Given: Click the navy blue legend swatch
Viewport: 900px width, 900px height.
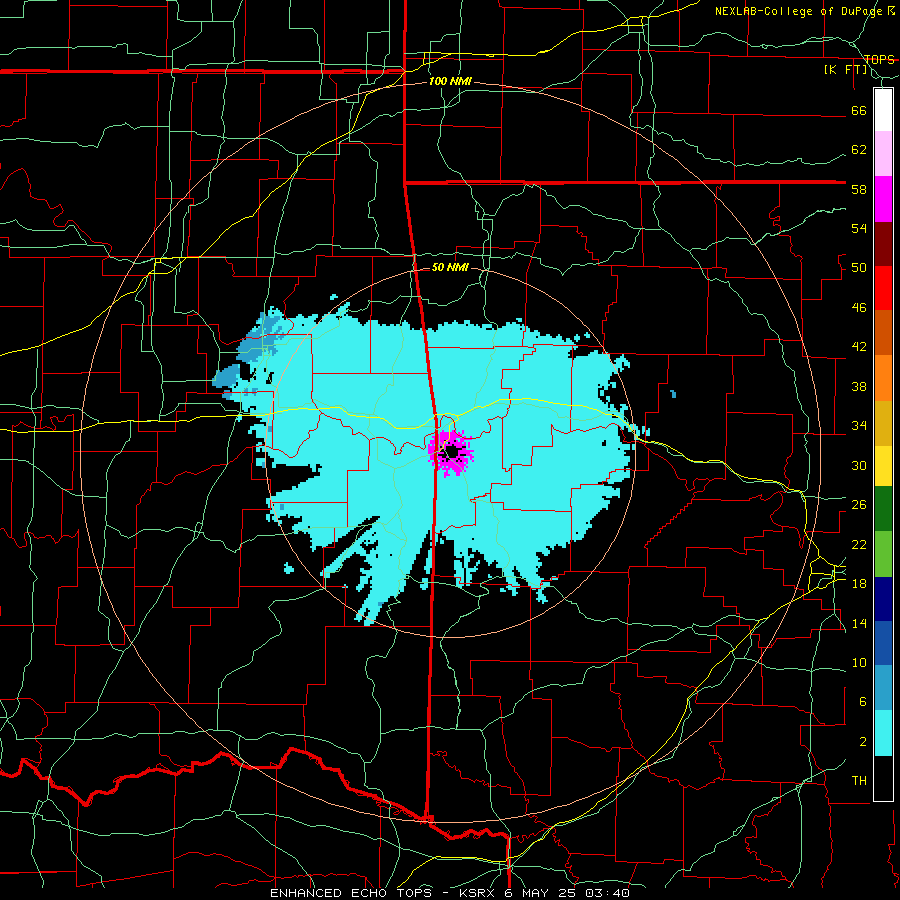Looking at the screenshot, I should pyautogui.click(x=883, y=599).
